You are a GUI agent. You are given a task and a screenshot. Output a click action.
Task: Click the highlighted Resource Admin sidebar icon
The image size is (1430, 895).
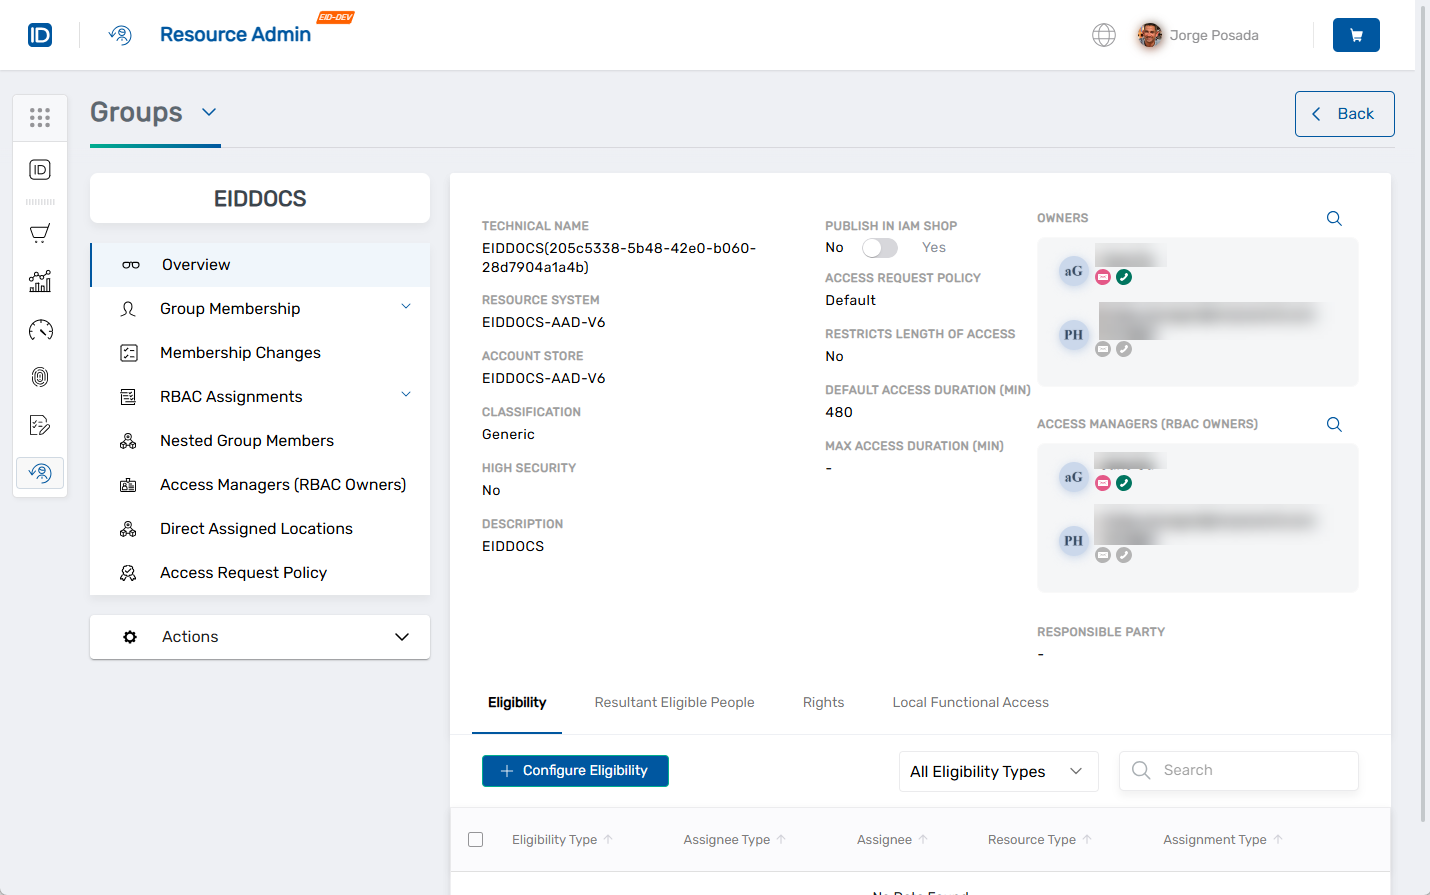[40, 472]
